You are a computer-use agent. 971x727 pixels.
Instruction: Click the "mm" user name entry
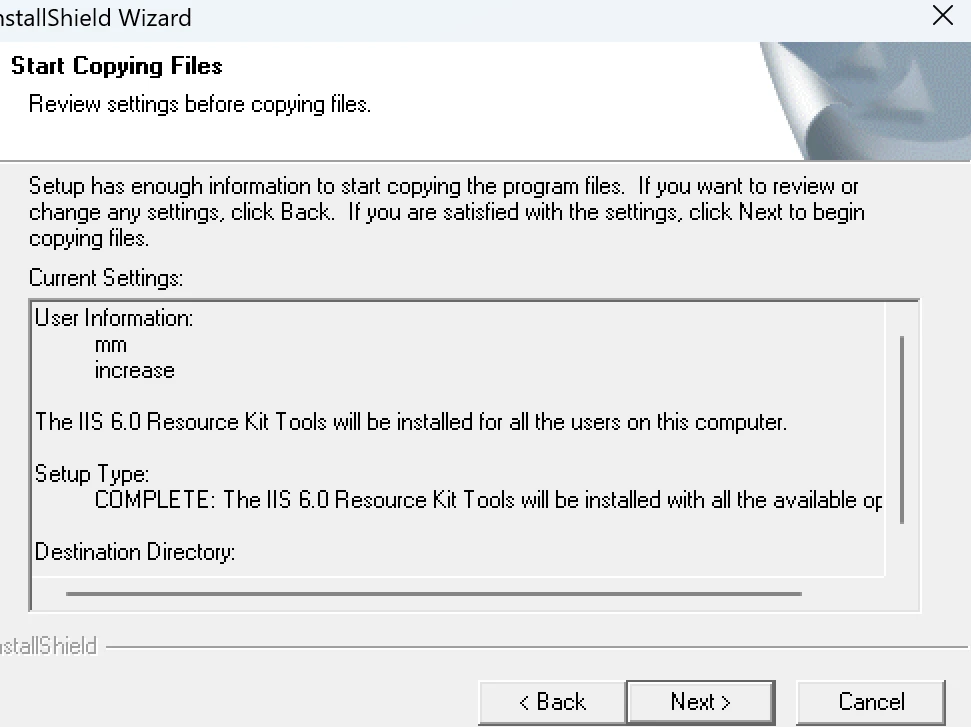(111, 345)
